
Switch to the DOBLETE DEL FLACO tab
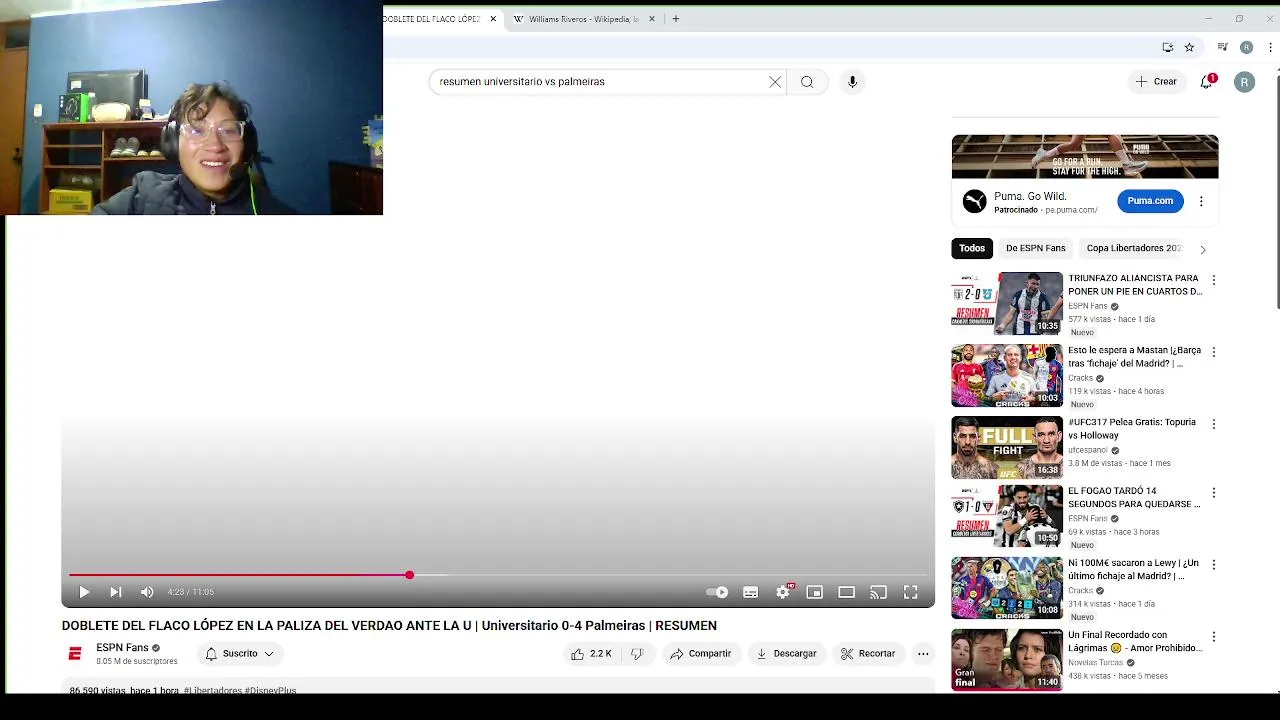click(431, 19)
